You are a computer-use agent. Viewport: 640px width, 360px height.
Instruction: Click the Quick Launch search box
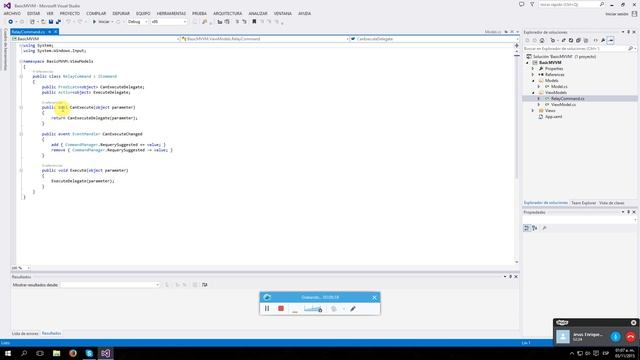571,4
